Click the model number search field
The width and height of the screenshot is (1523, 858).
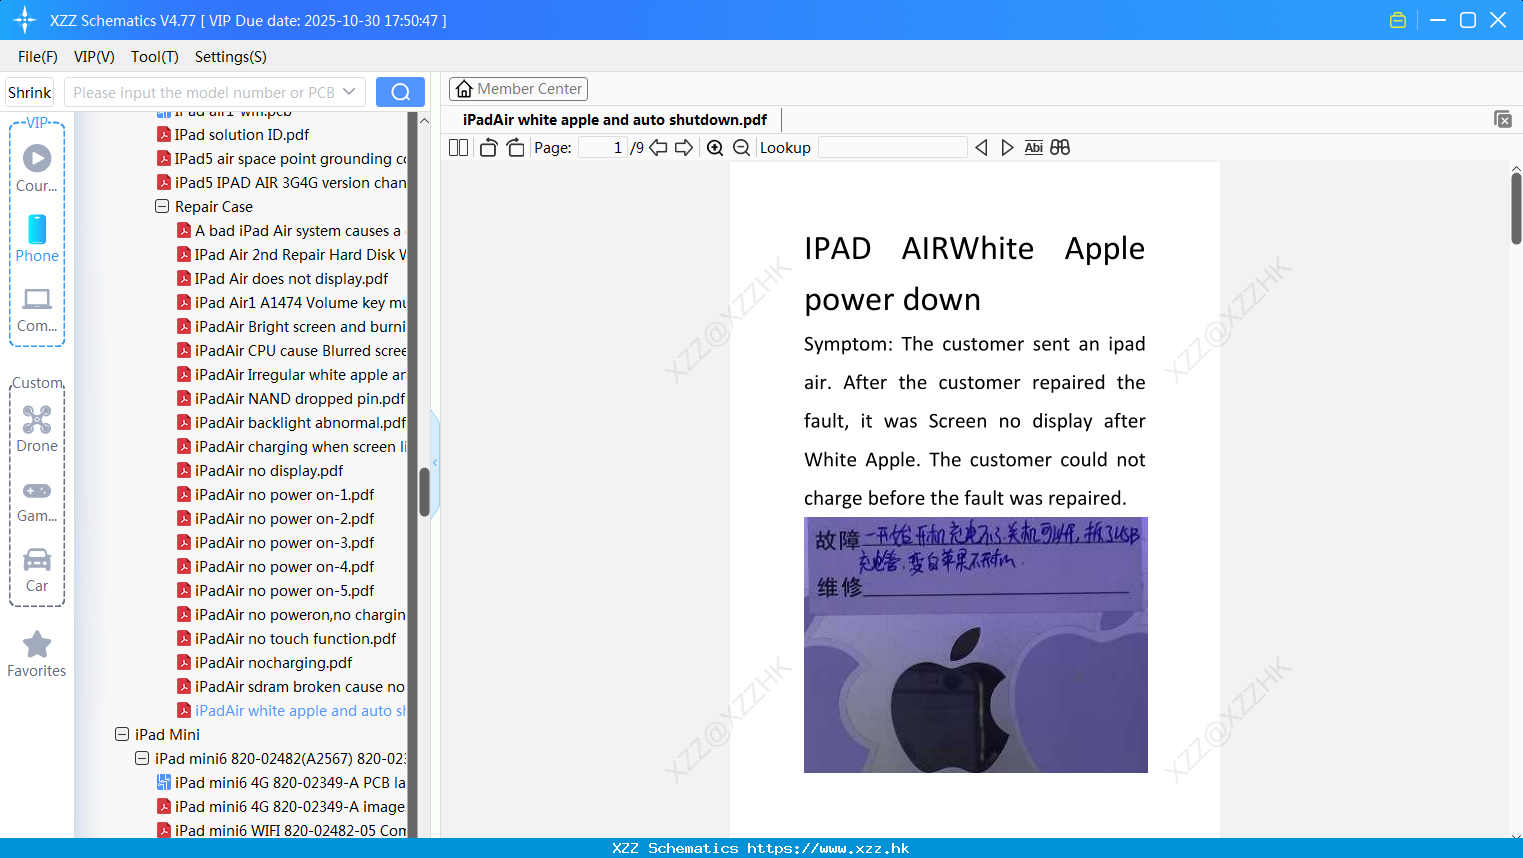click(x=204, y=92)
